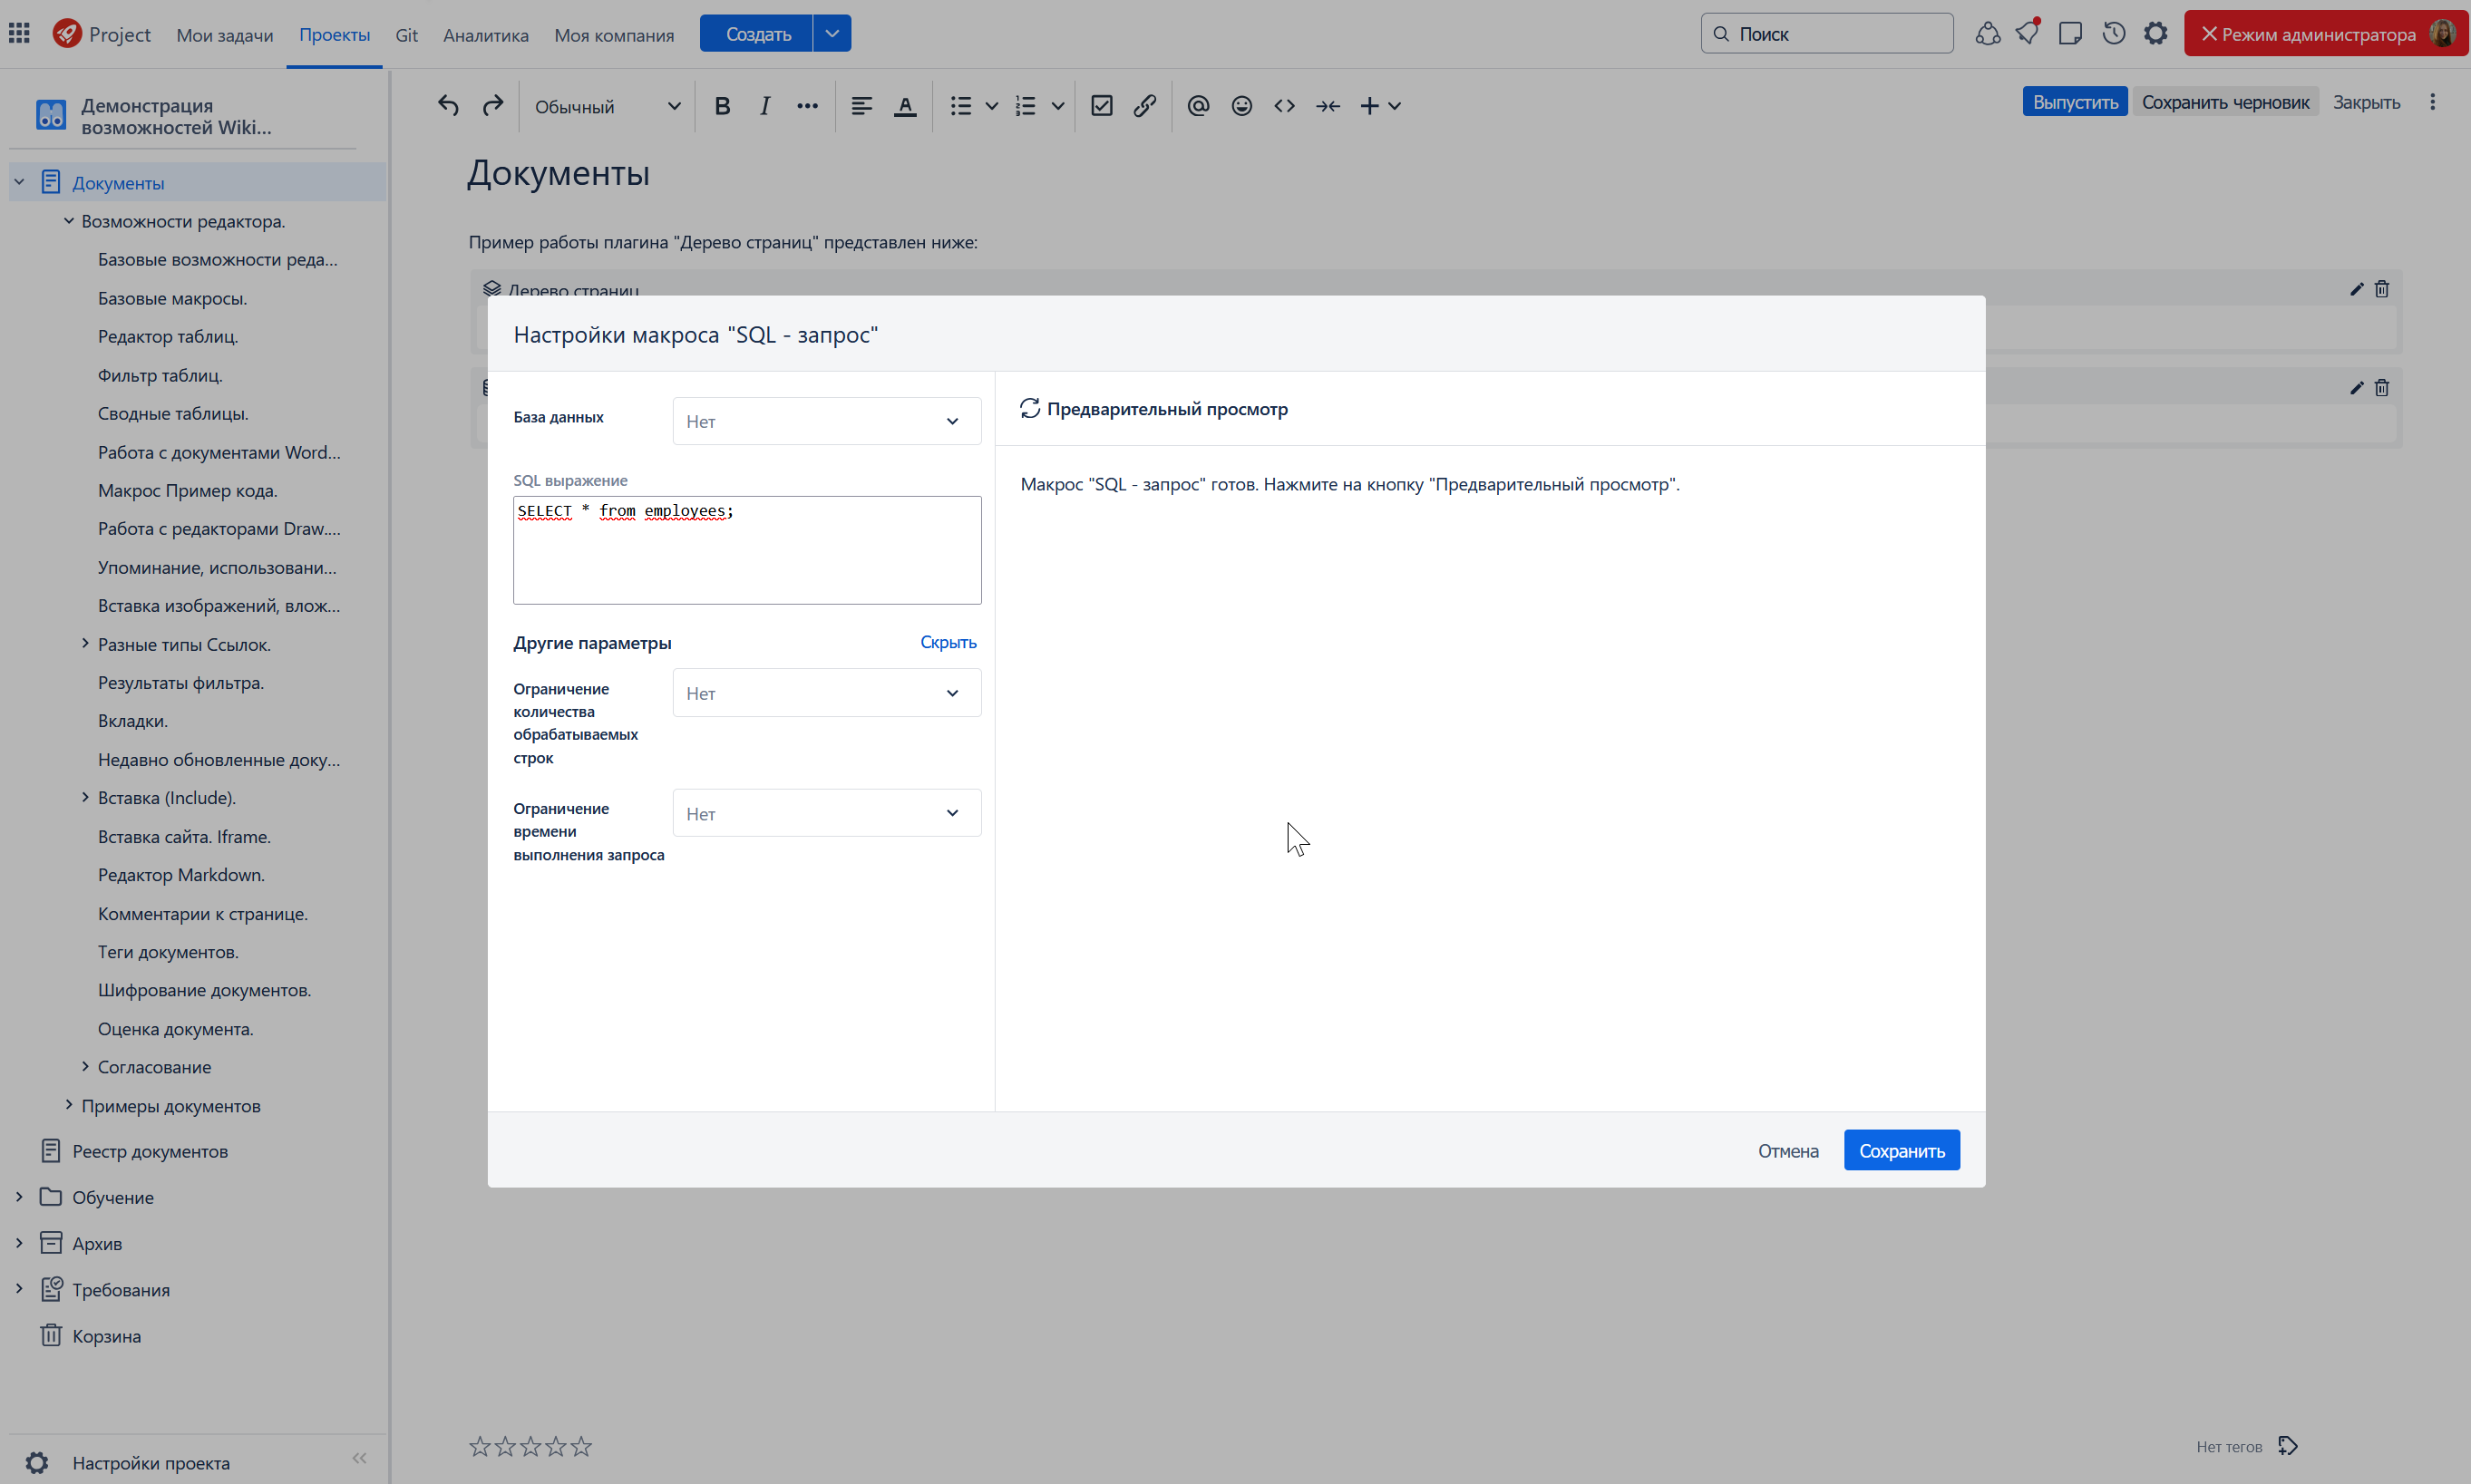Click the undo arrow in toolbar
This screenshot has height=1484, width=2471.
(448, 106)
